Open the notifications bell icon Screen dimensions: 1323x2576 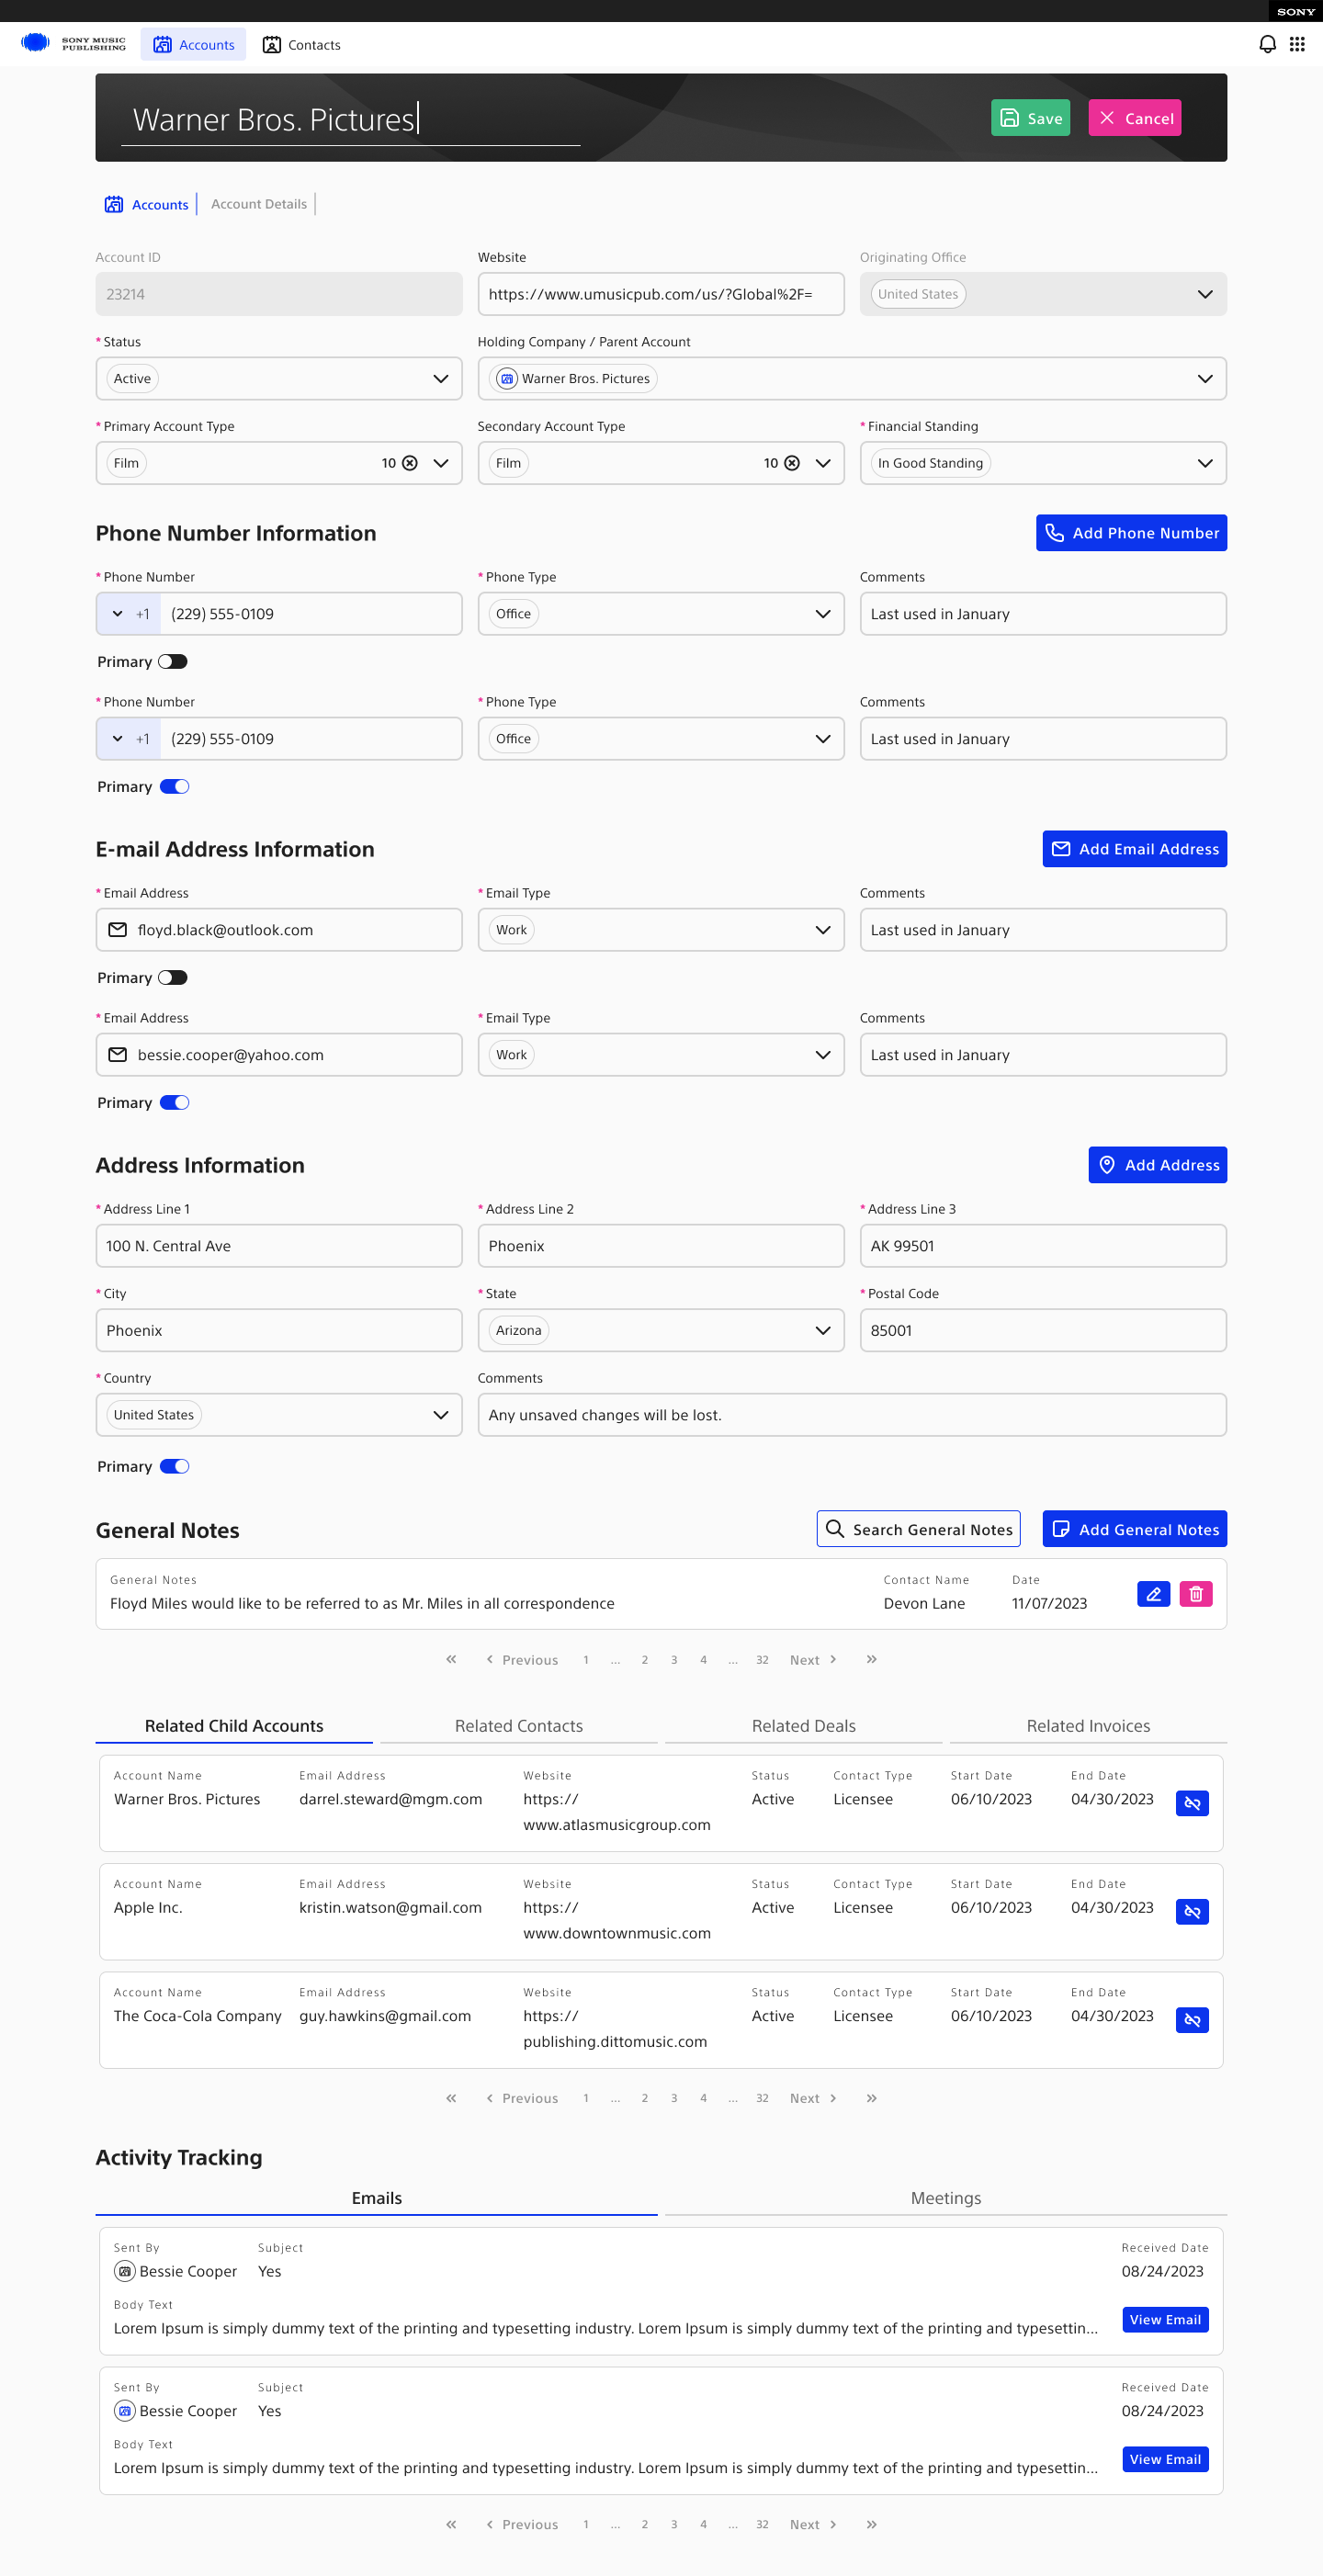point(1267,44)
